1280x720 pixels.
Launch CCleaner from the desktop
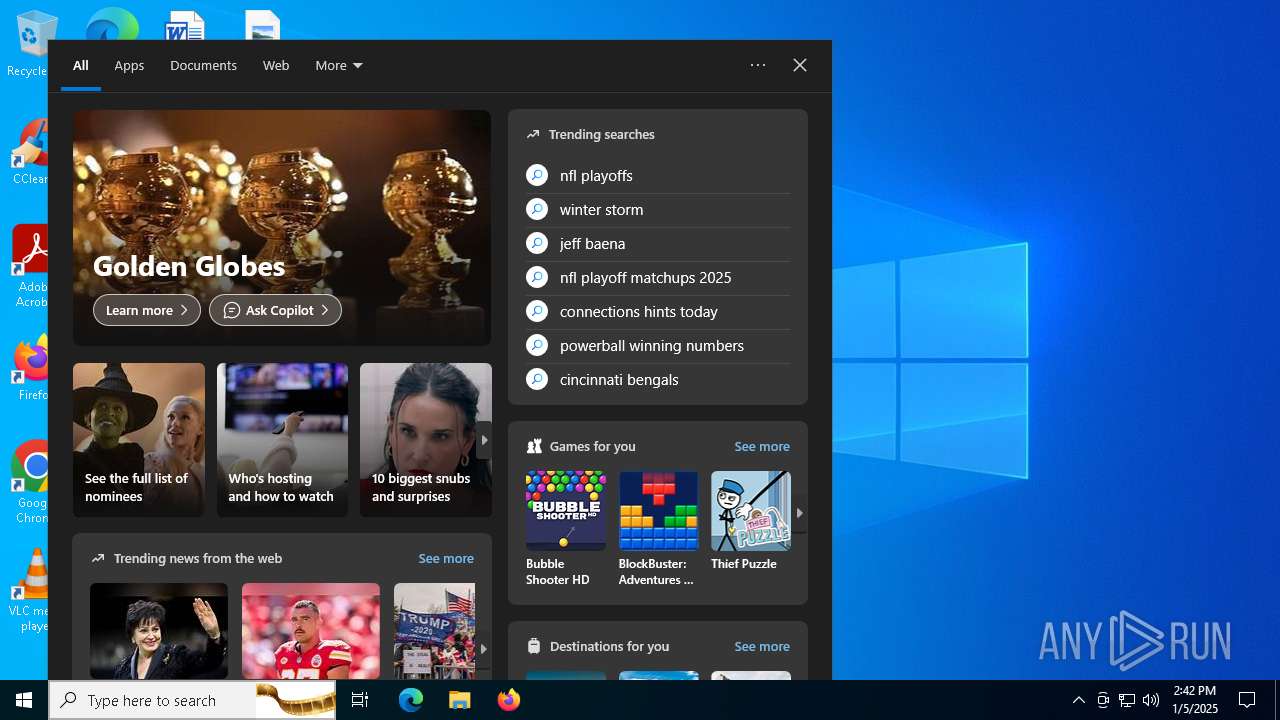30,152
